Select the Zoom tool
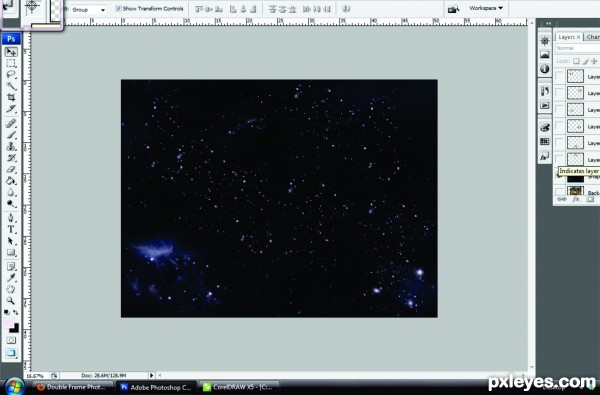This screenshot has width=600, height=395. (11, 300)
